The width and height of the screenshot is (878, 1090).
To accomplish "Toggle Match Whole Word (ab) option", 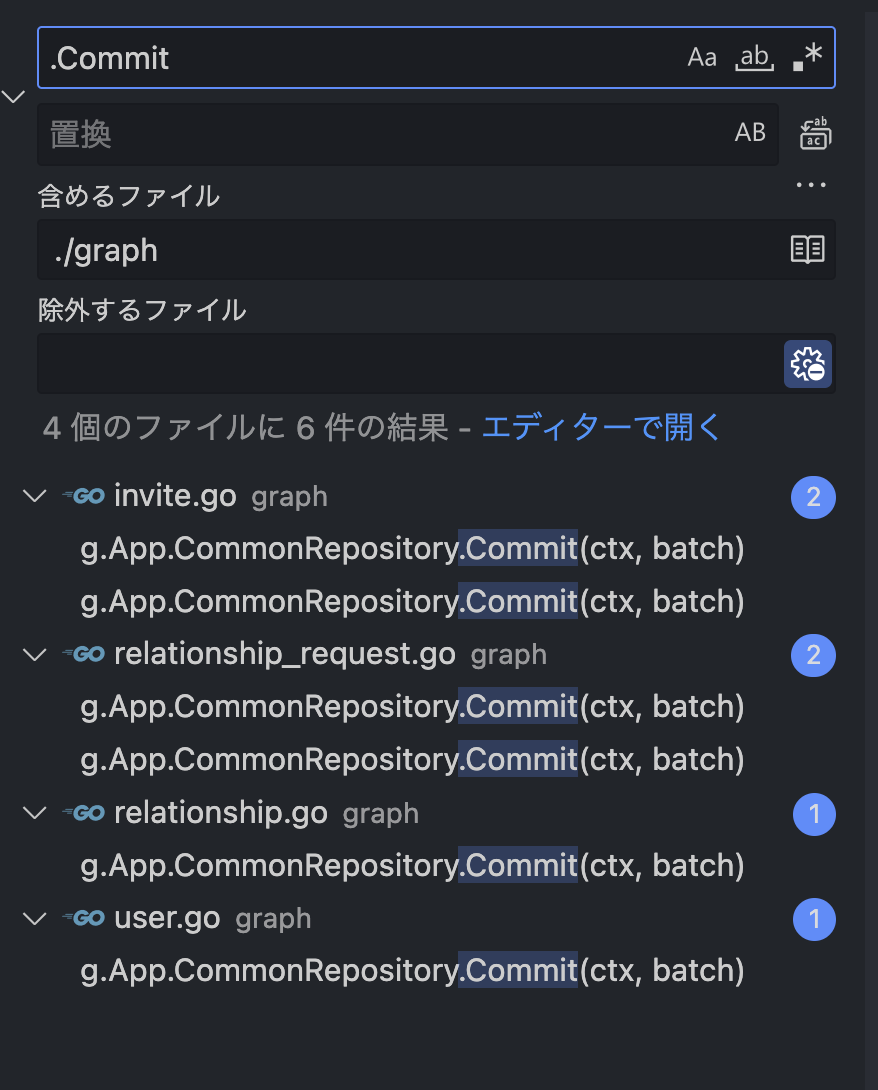I will pyautogui.click(x=755, y=58).
